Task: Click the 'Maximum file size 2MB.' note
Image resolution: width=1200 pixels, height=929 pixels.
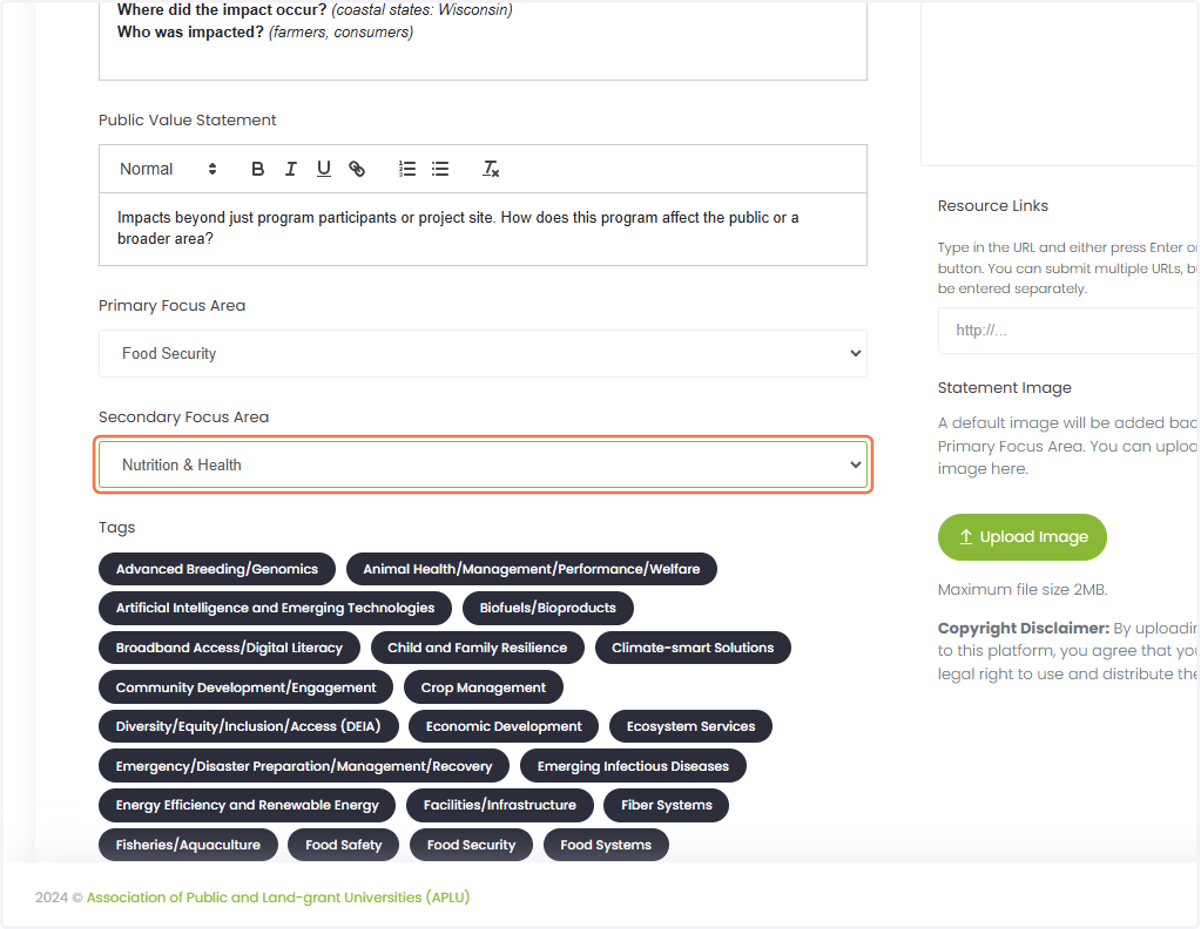Action: click(1023, 590)
